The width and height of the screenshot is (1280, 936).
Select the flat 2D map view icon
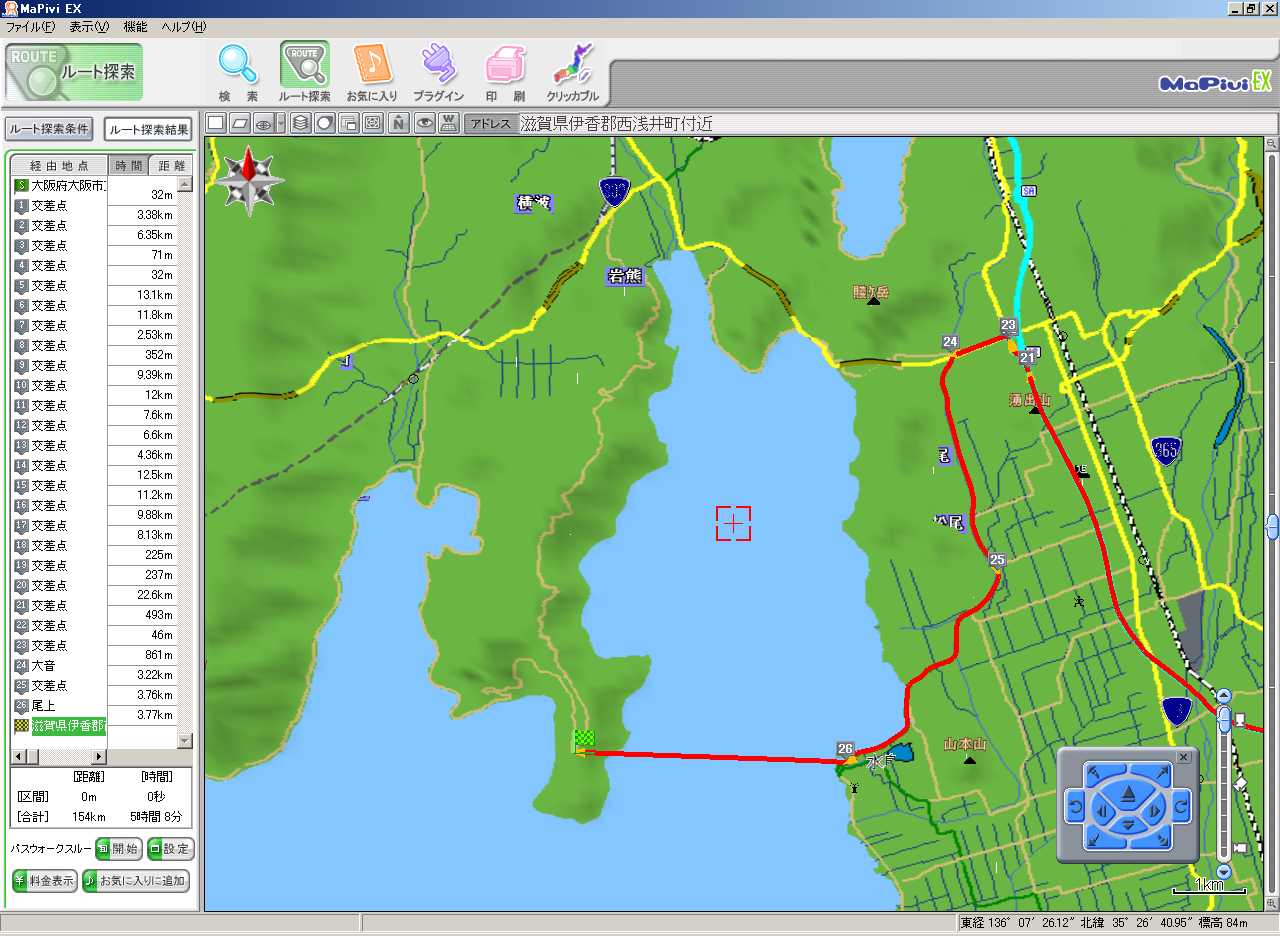(216, 123)
